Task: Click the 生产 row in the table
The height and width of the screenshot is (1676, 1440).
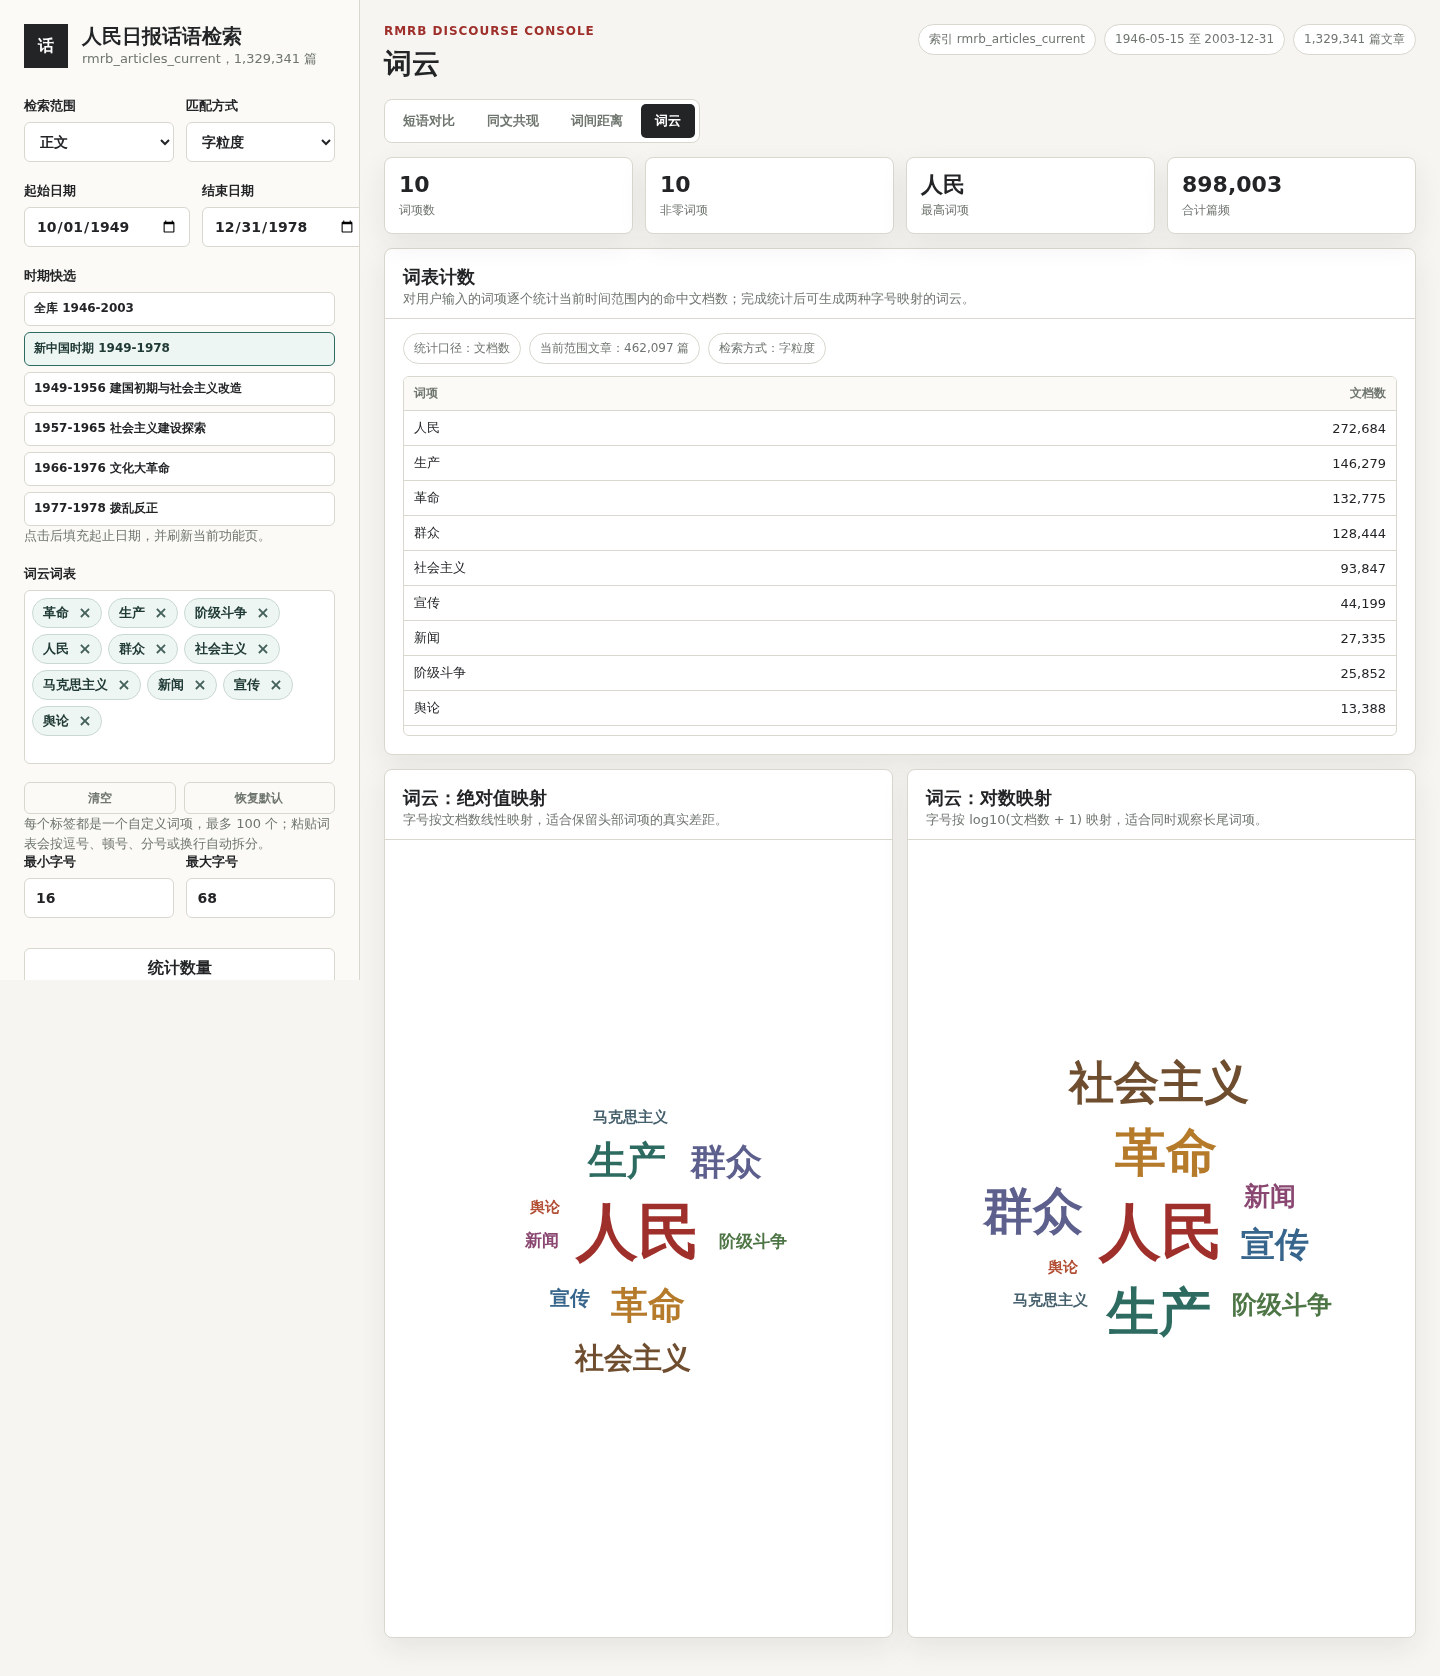Action: pos(900,463)
